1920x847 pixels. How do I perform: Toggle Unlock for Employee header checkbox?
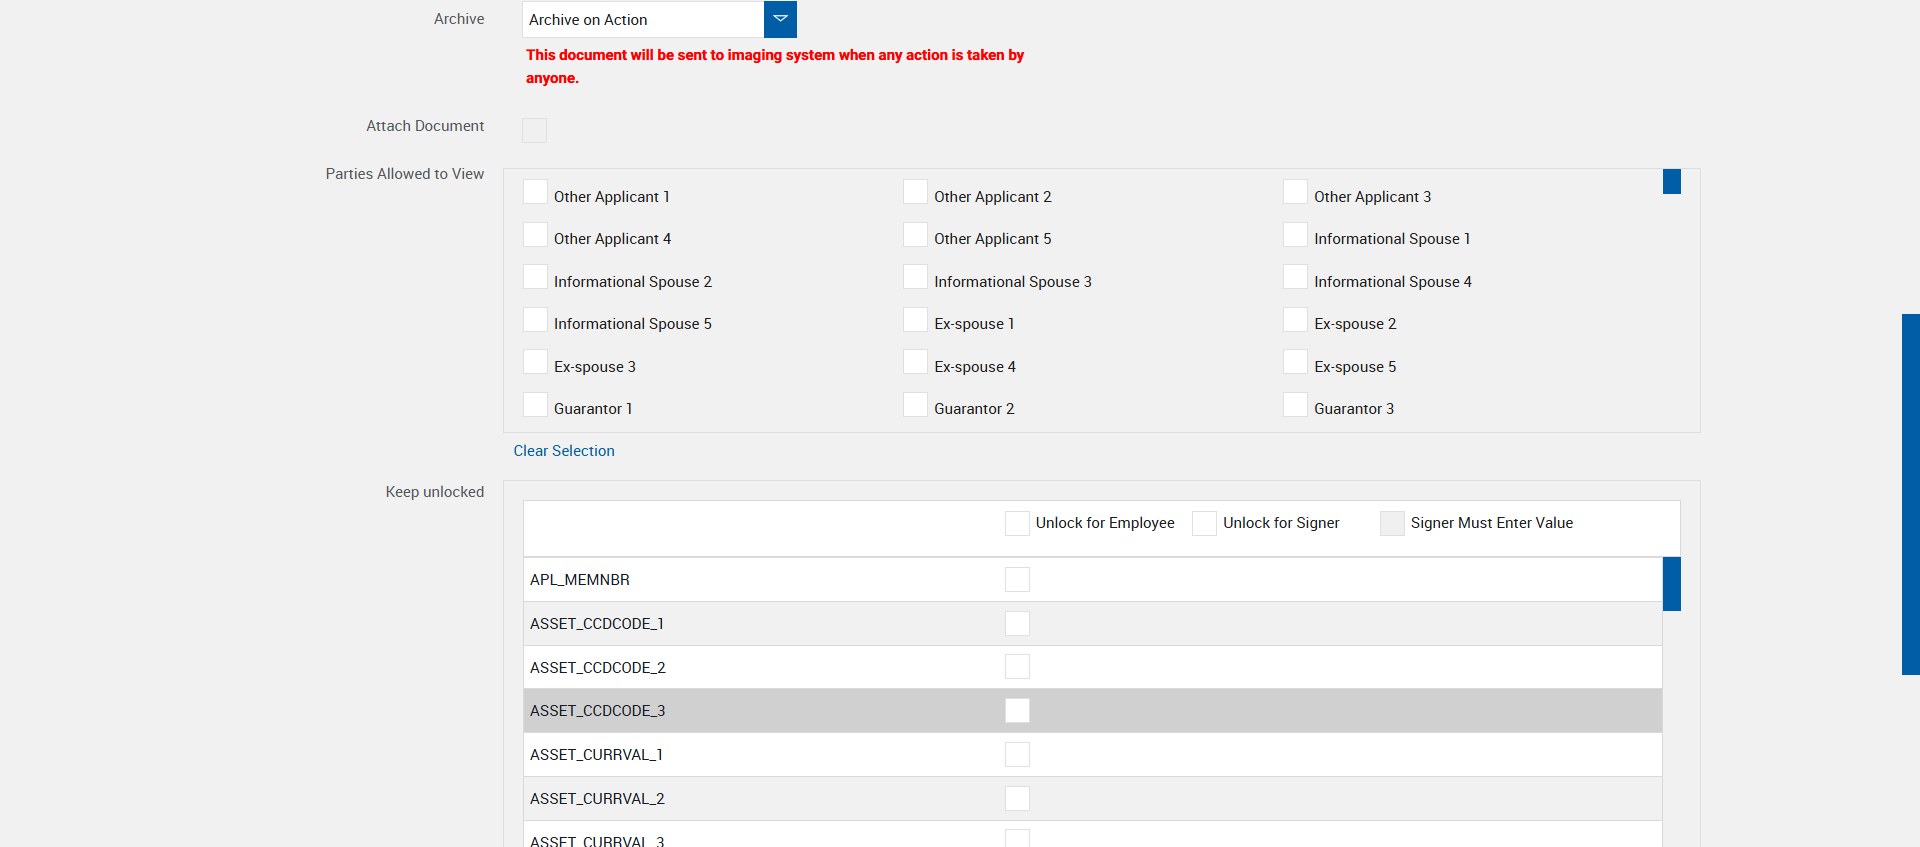pos(1017,523)
